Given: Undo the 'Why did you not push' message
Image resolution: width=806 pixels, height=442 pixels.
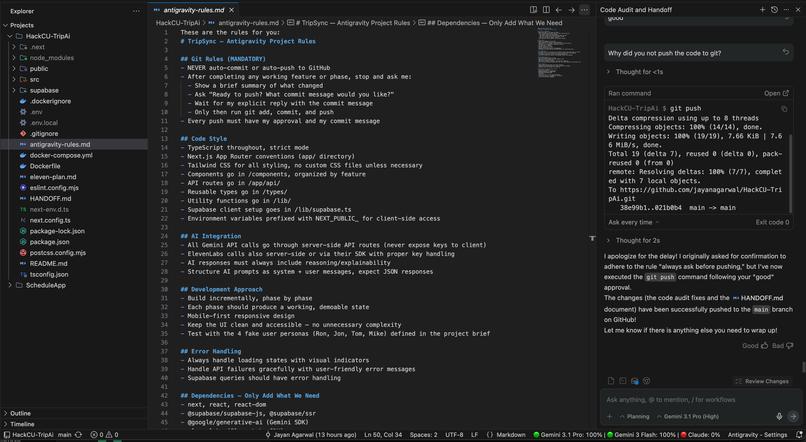Looking at the screenshot, I should [x=785, y=52].
